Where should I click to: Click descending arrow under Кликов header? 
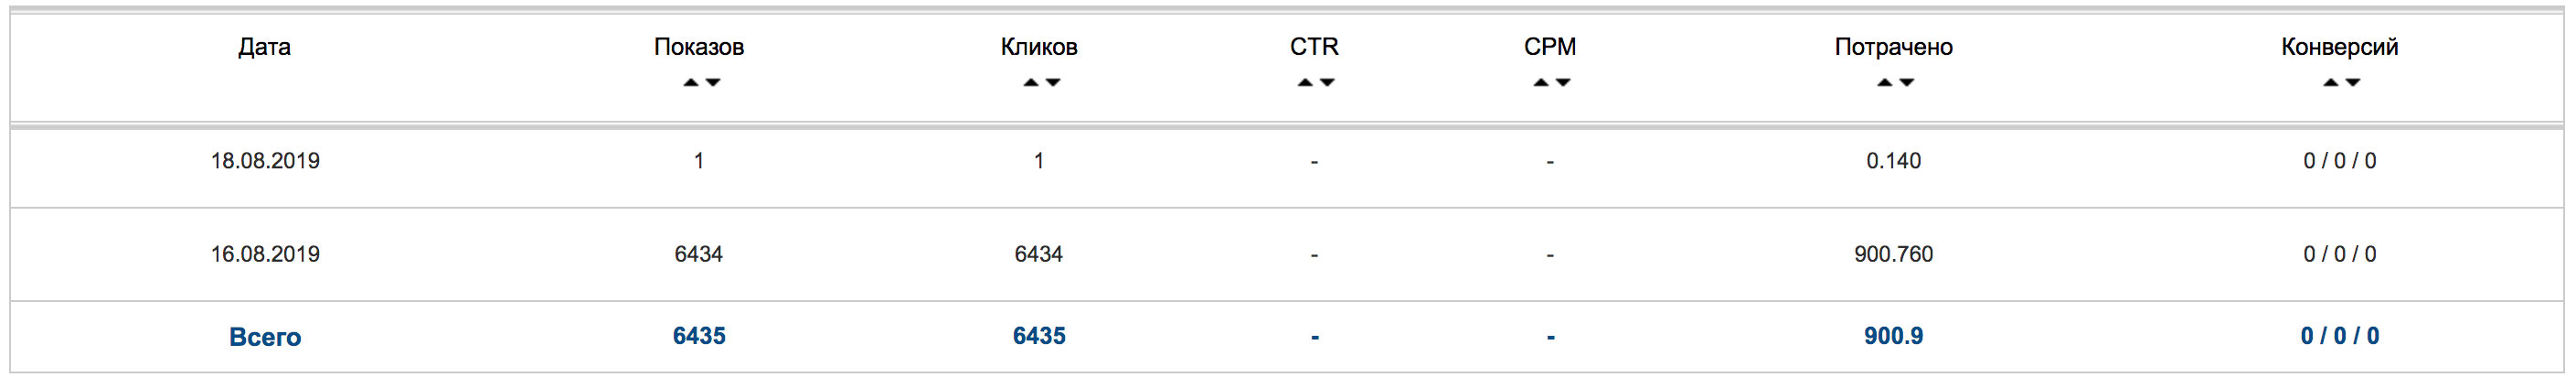click(x=1053, y=83)
